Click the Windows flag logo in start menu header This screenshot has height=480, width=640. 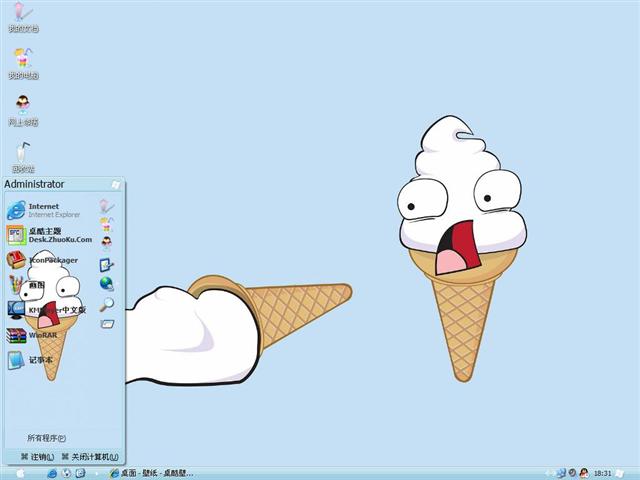(x=116, y=184)
